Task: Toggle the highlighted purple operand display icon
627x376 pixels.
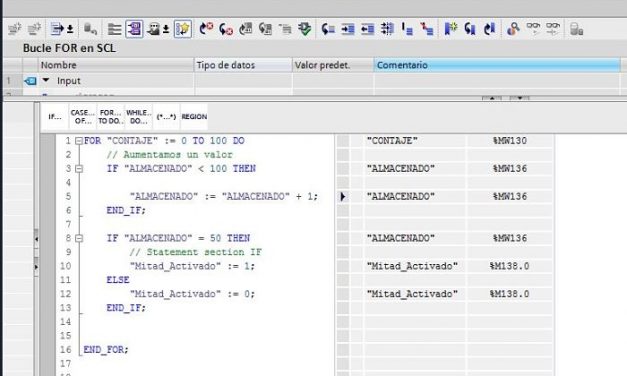Action: tap(134, 29)
